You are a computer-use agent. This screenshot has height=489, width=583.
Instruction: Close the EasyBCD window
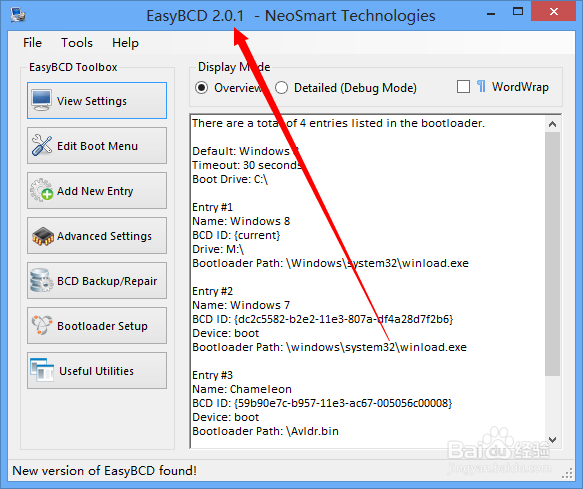point(554,12)
